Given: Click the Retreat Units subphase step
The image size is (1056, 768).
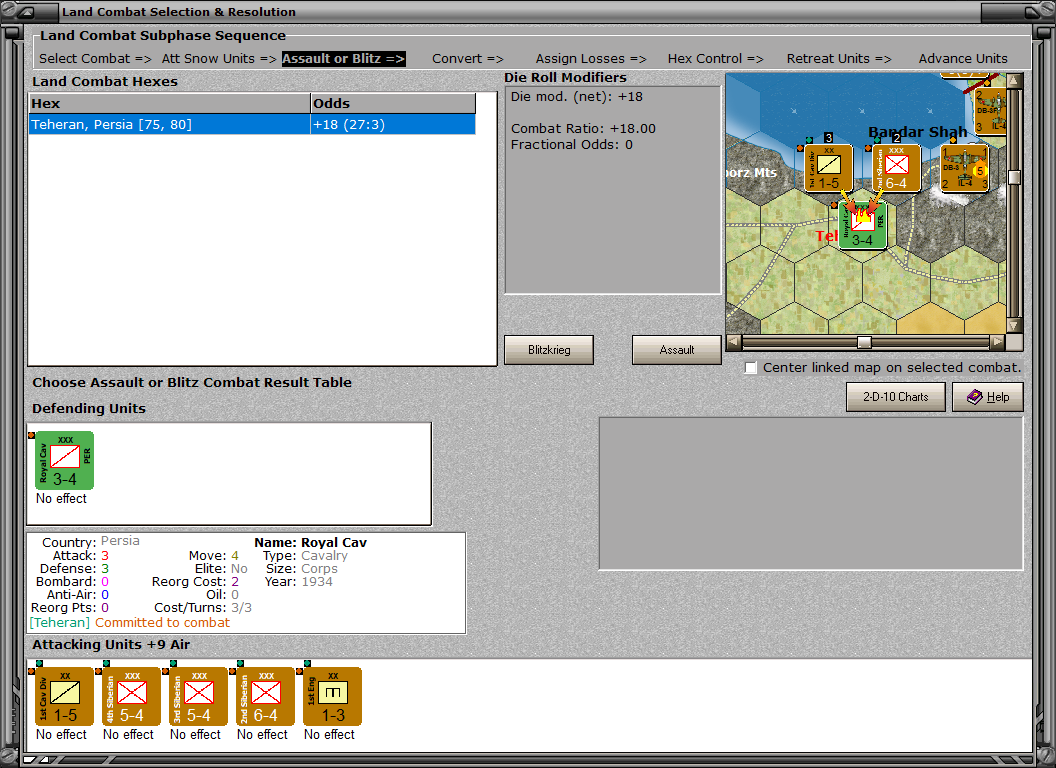Looking at the screenshot, I should point(838,59).
